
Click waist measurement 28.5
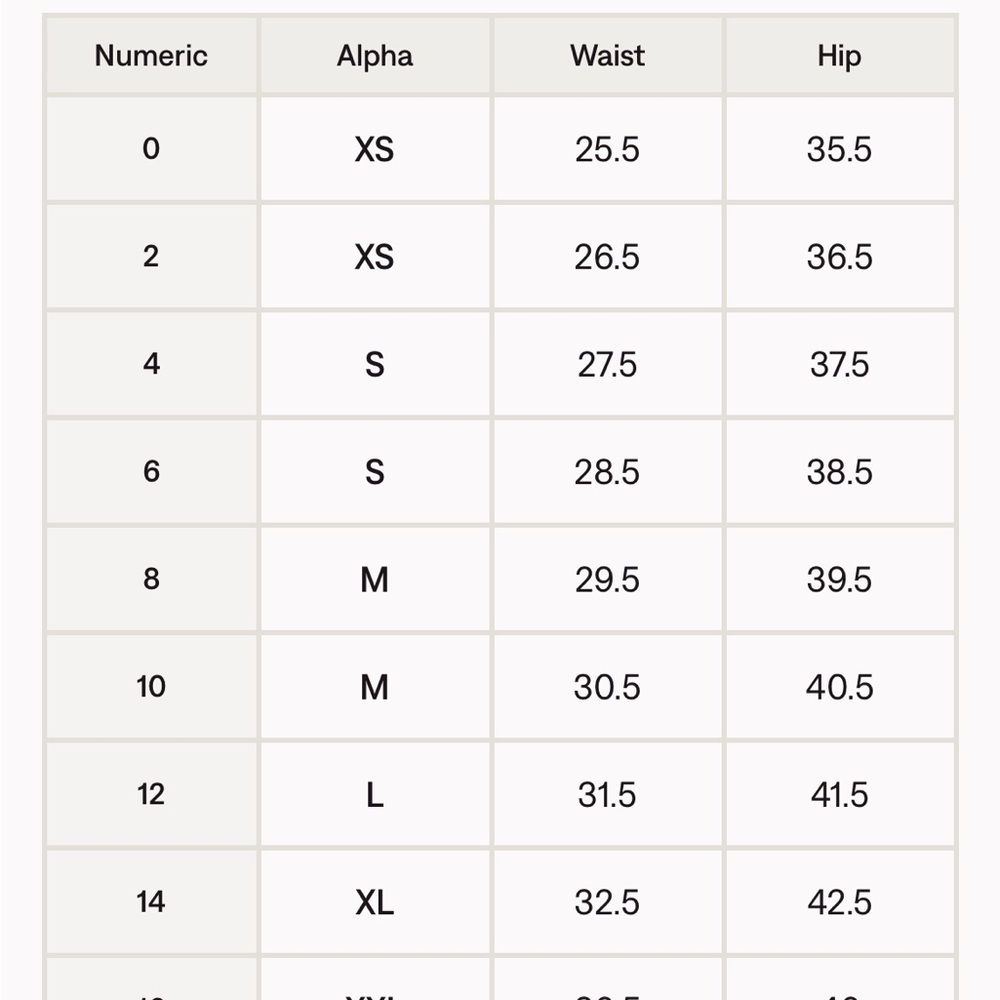607,472
